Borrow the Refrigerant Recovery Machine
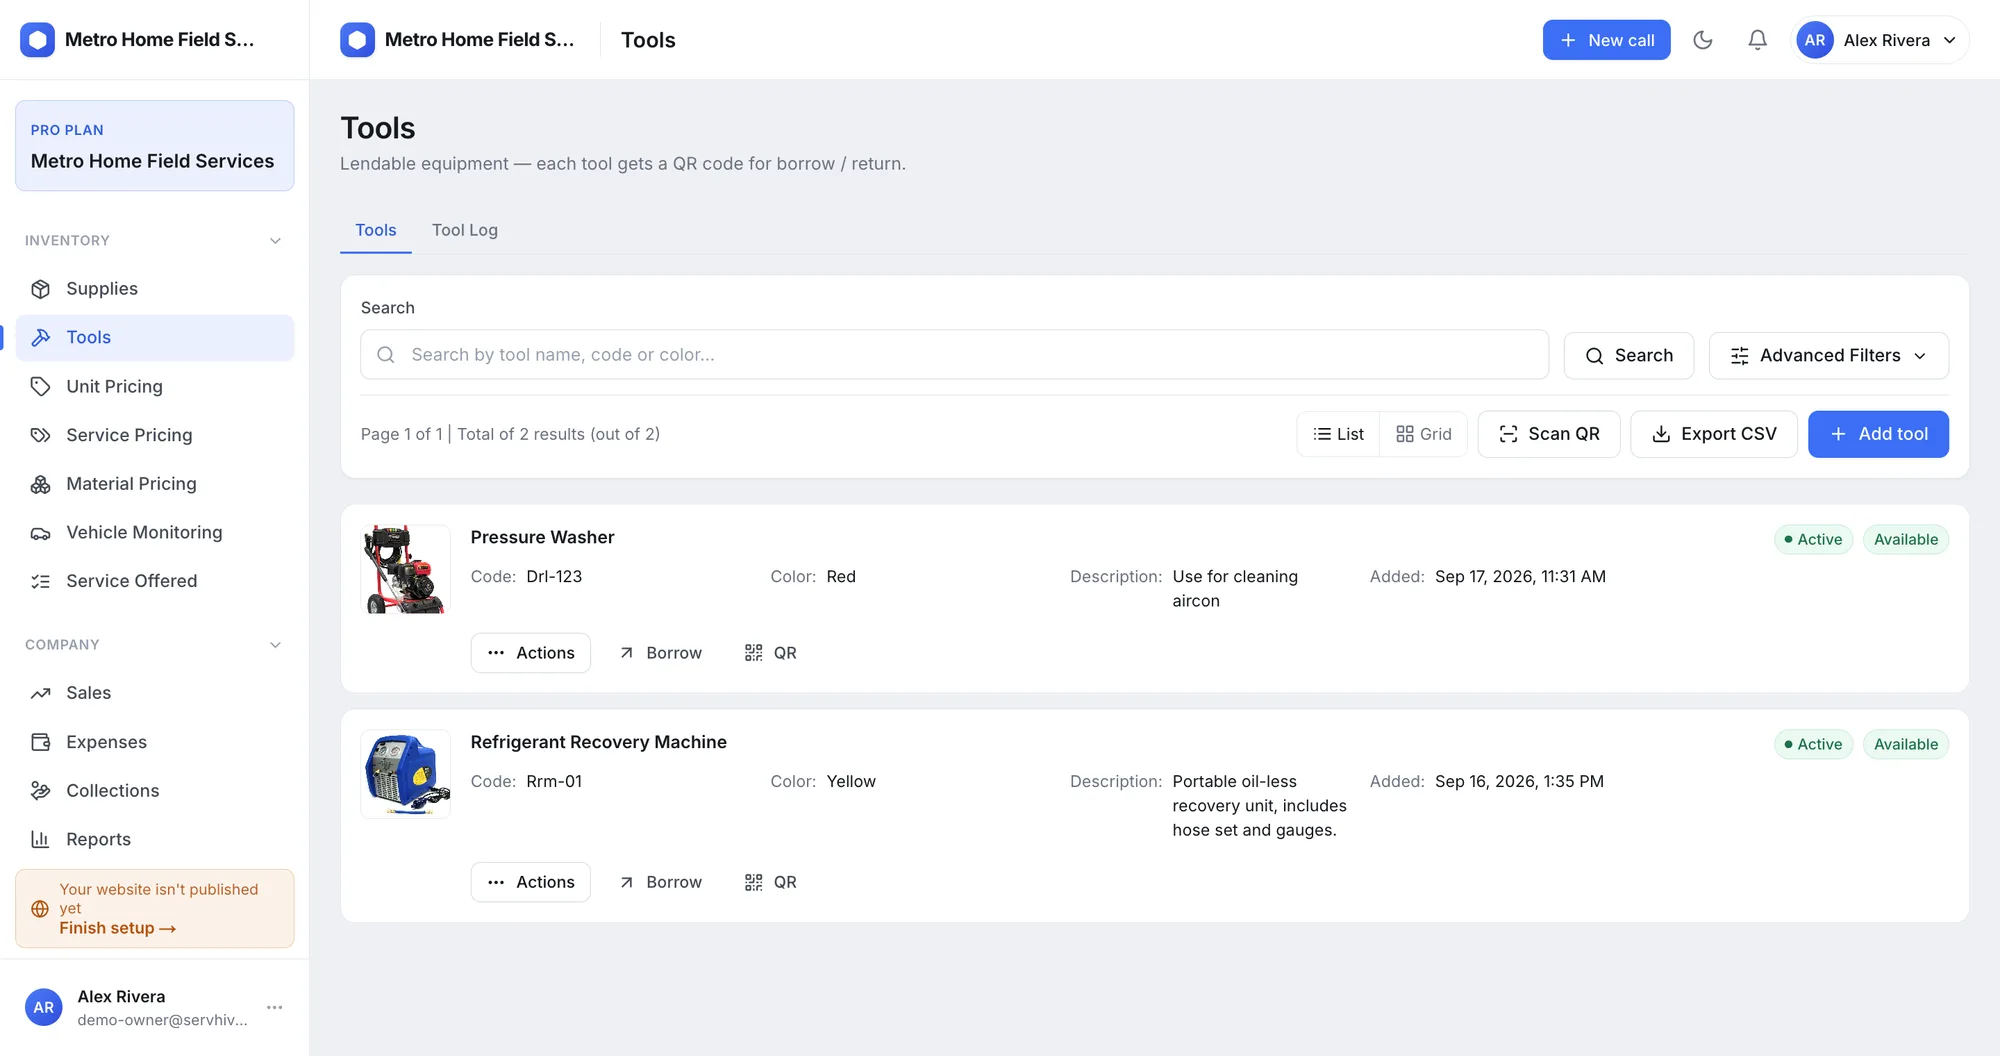The width and height of the screenshot is (2000, 1056). click(660, 882)
